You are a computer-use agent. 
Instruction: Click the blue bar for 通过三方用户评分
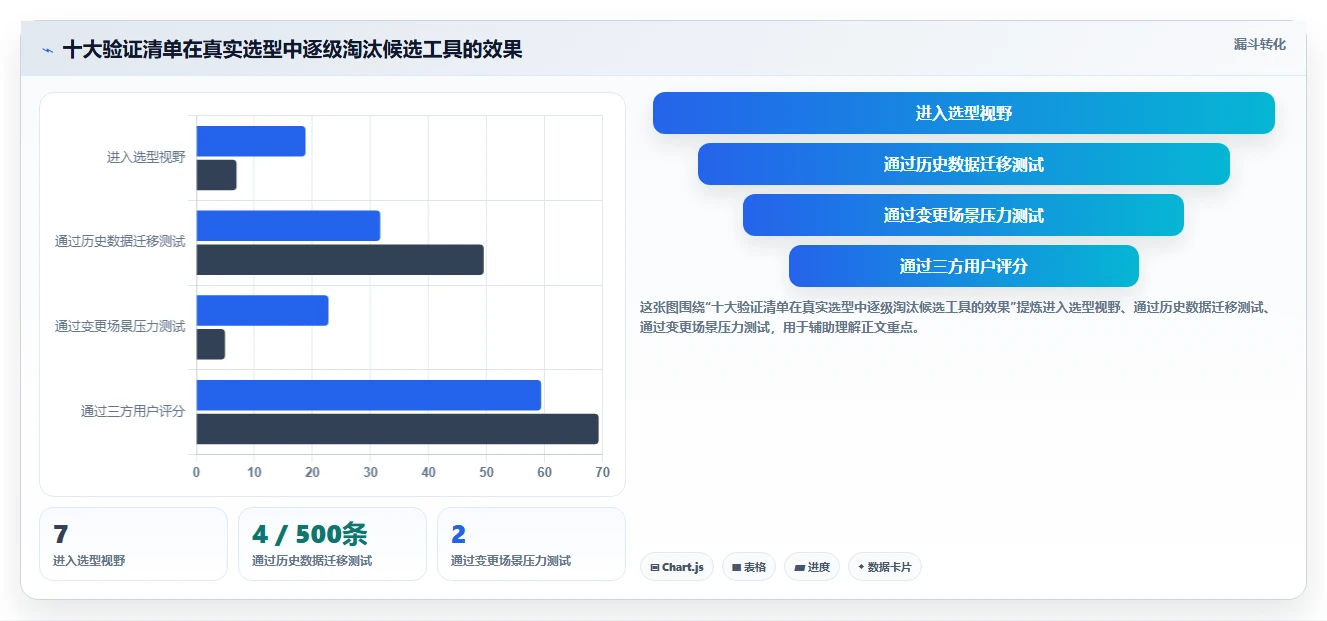click(x=369, y=395)
